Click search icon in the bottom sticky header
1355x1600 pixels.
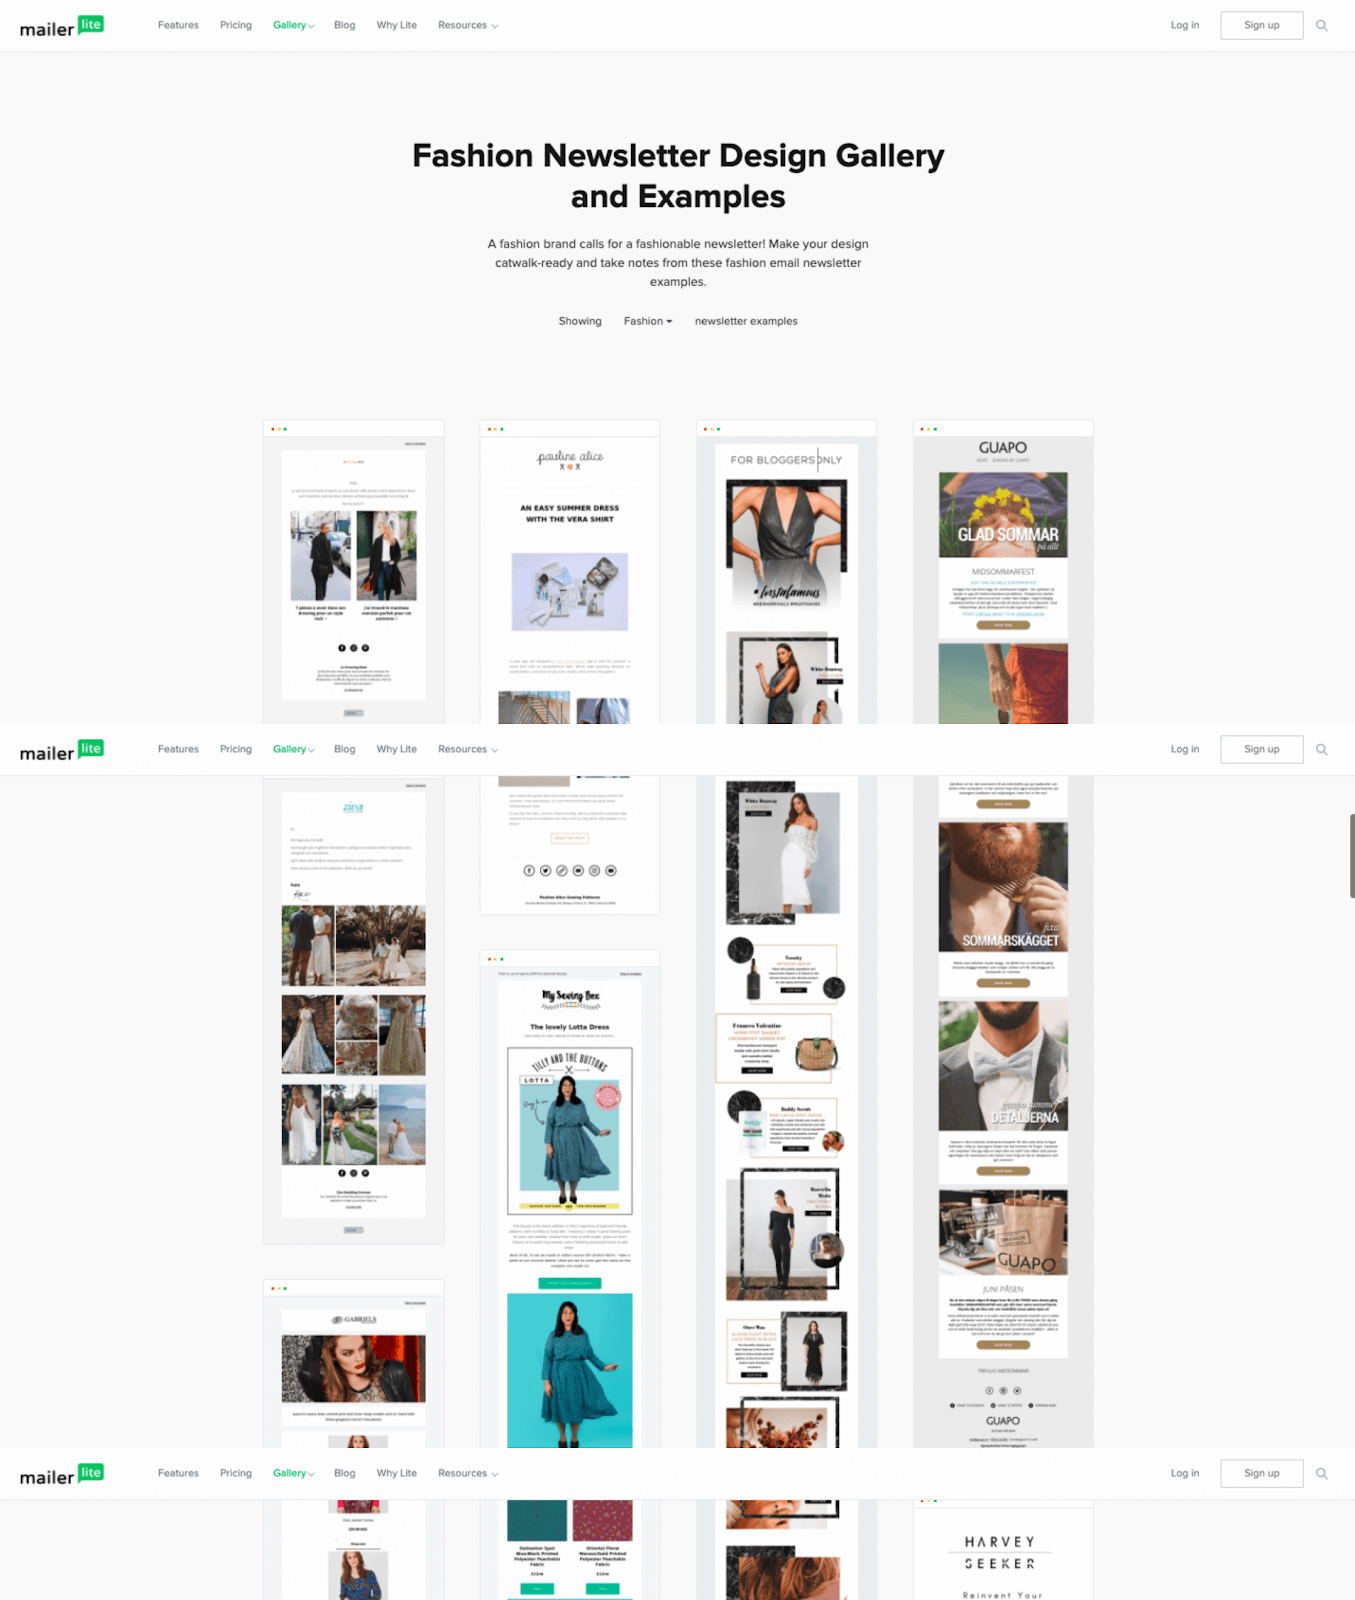tap(1322, 1474)
